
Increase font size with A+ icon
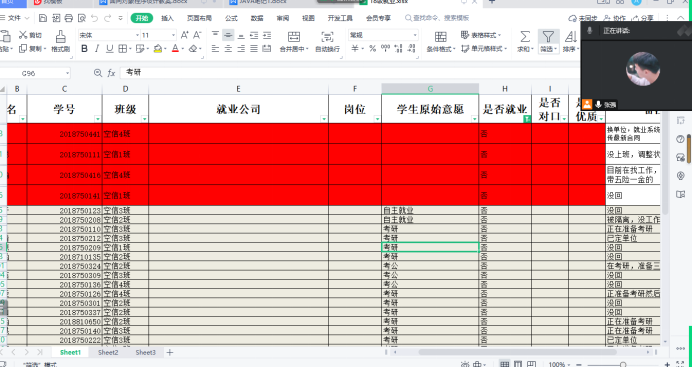184,35
